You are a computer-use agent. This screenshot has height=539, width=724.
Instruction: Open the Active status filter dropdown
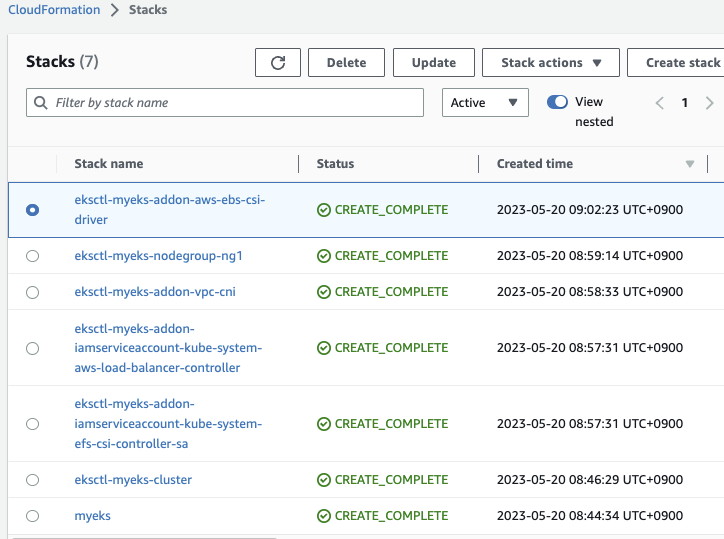485,103
